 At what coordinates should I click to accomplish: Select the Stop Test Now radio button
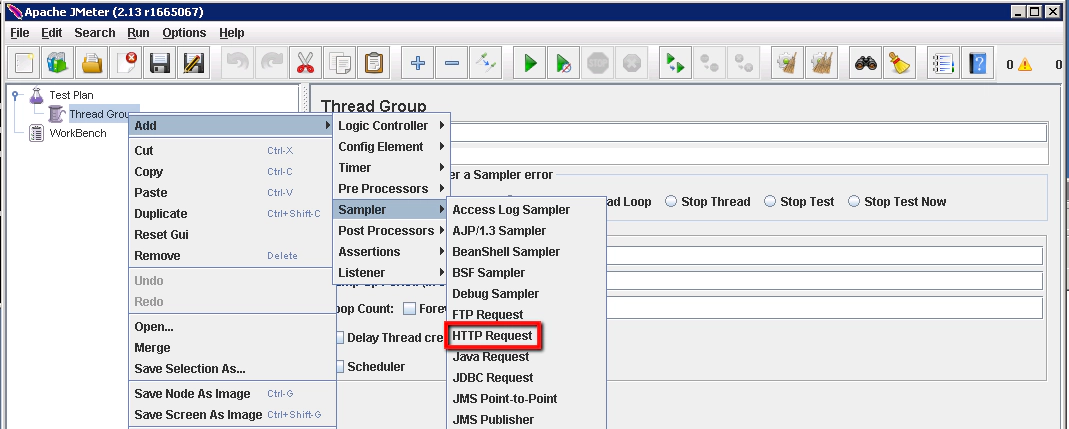[x=854, y=201]
